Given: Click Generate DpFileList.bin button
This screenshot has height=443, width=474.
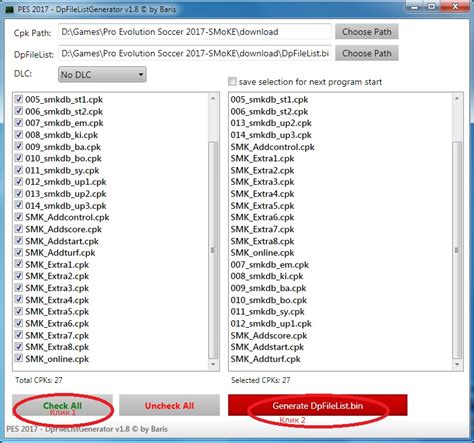Looking at the screenshot, I should tap(317, 405).
